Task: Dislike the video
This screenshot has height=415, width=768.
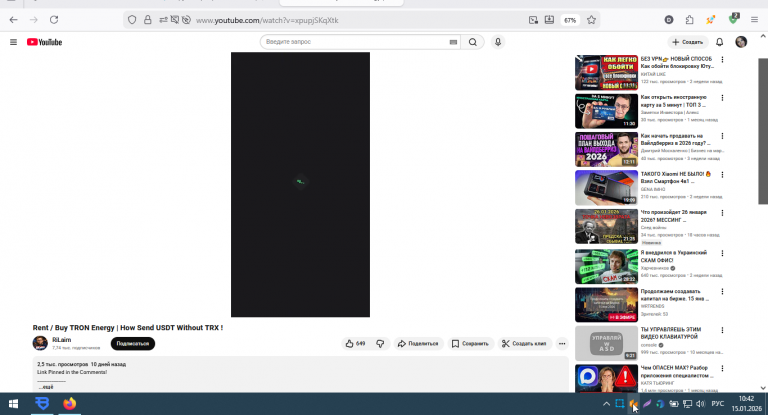Action: (380, 343)
